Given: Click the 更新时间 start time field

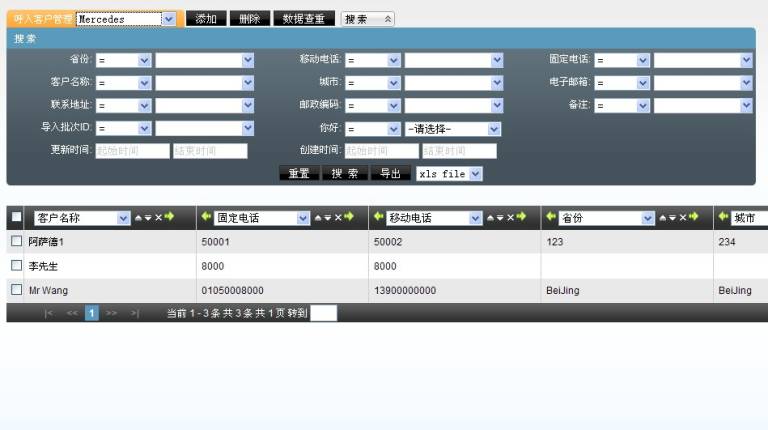Looking at the screenshot, I should tap(132, 151).
